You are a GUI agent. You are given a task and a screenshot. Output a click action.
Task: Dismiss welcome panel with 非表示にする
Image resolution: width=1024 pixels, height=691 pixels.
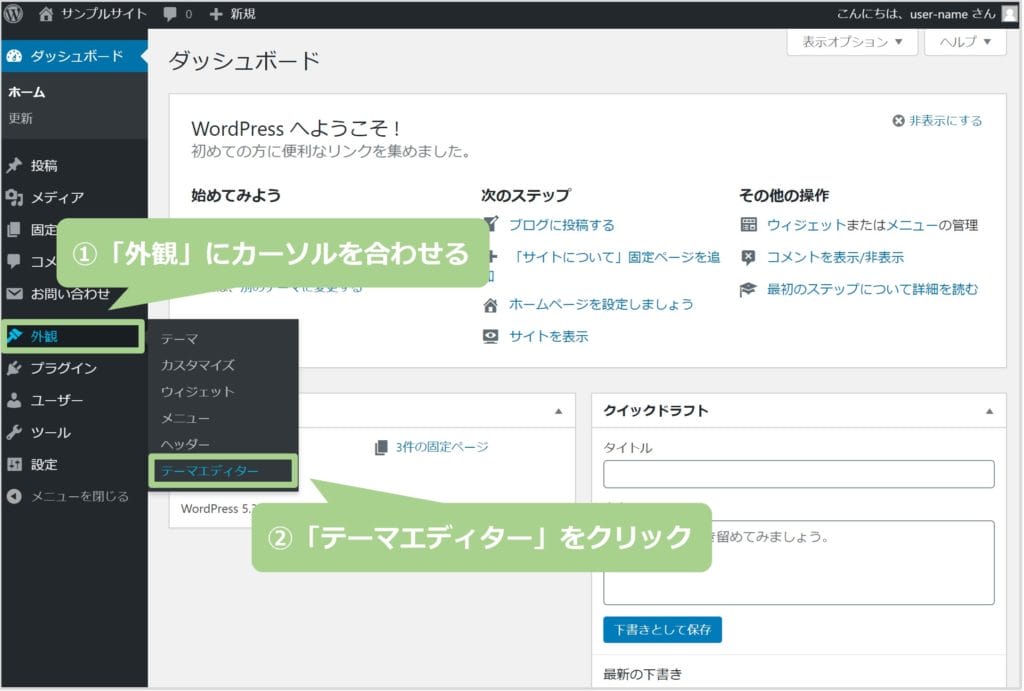click(937, 121)
